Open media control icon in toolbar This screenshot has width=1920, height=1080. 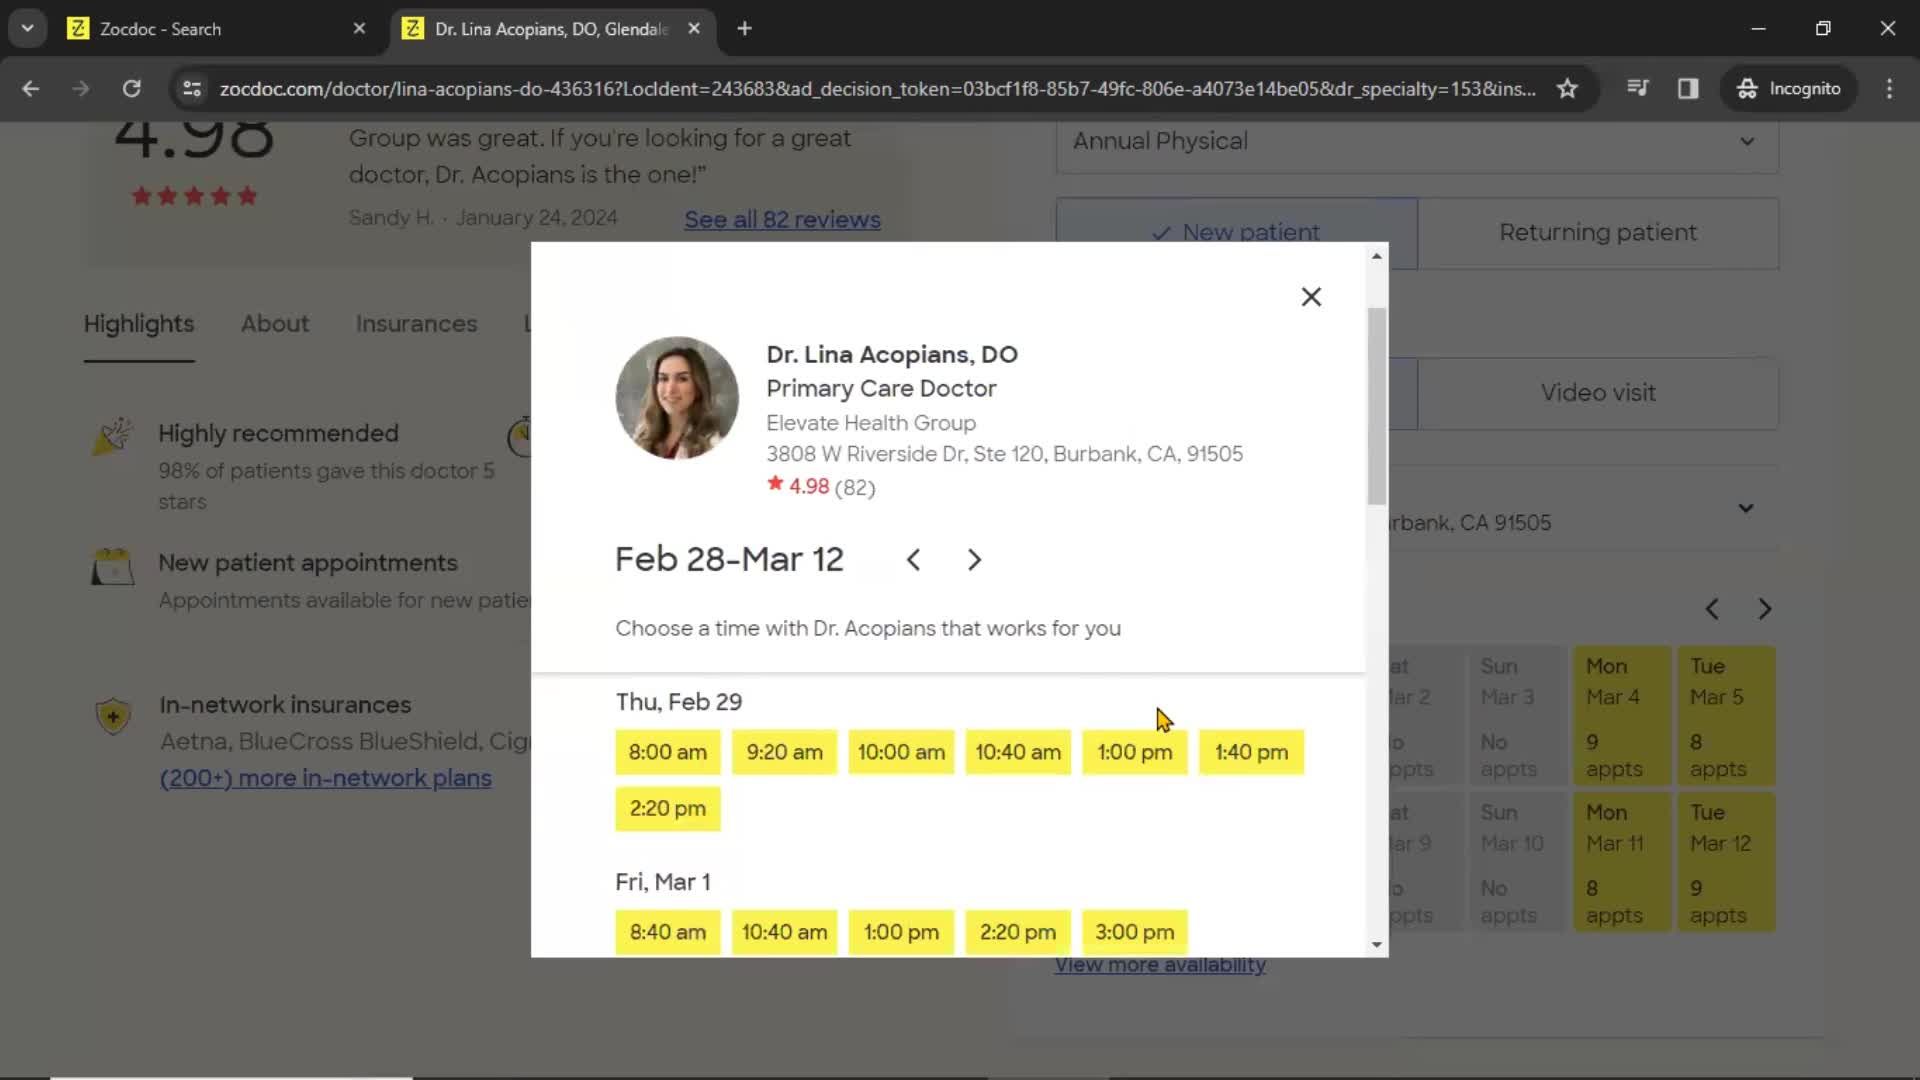(x=1637, y=89)
